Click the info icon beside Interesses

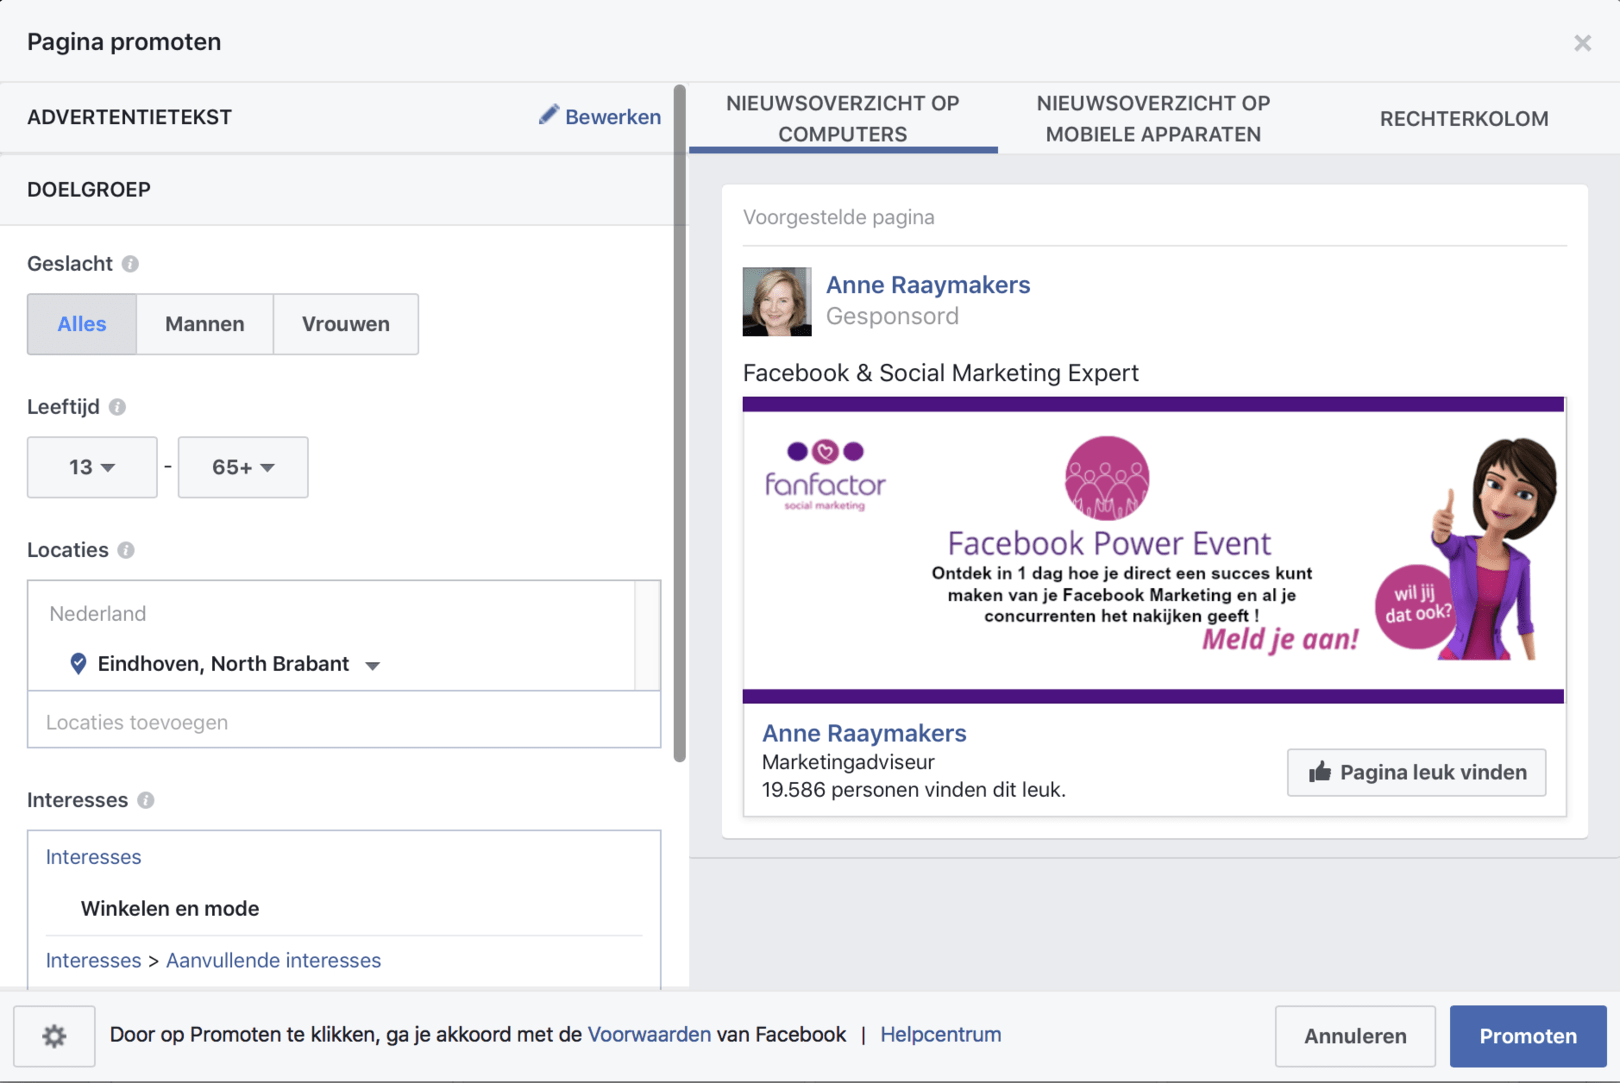(146, 800)
